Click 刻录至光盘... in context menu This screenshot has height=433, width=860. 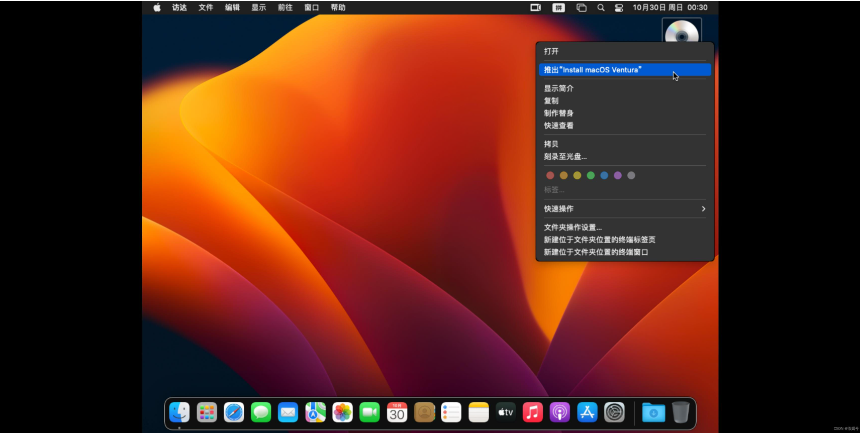pyautogui.click(x=565, y=156)
